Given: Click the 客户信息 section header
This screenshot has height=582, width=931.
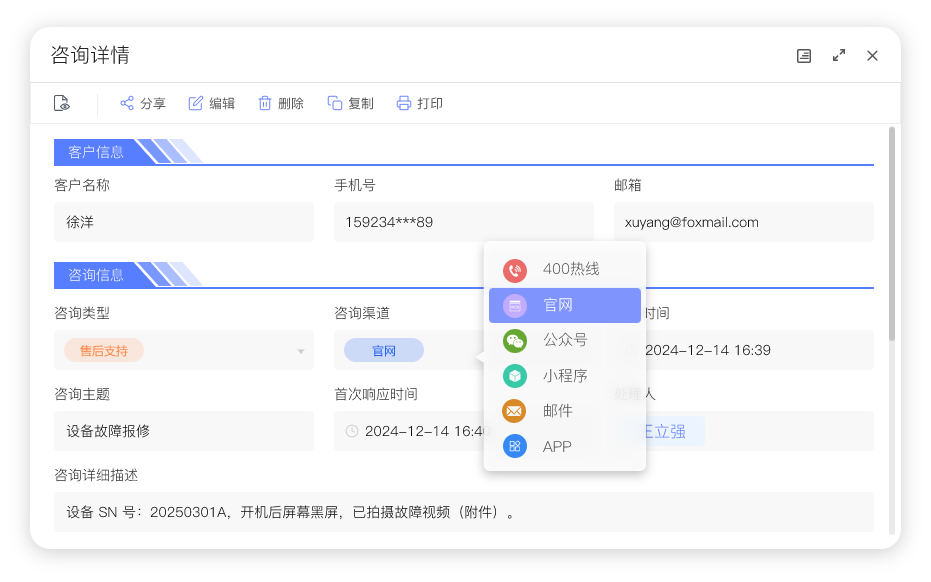Looking at the screenshot, I should [x=96, y=152].
